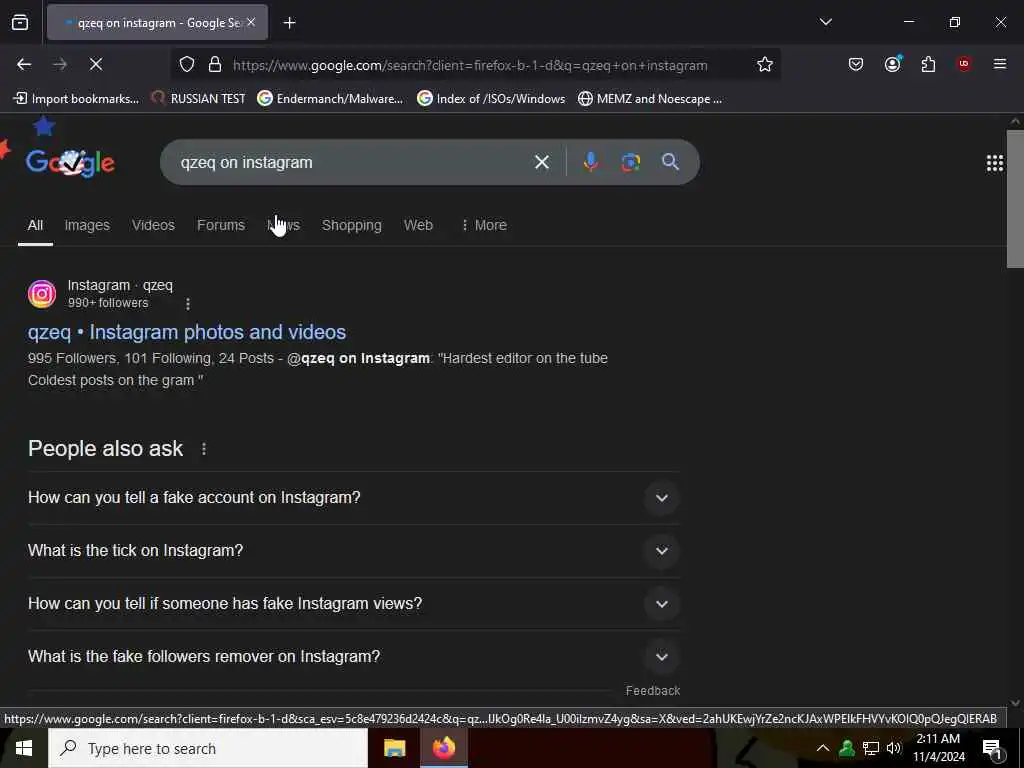Select the All results tab

coord(35,225)
